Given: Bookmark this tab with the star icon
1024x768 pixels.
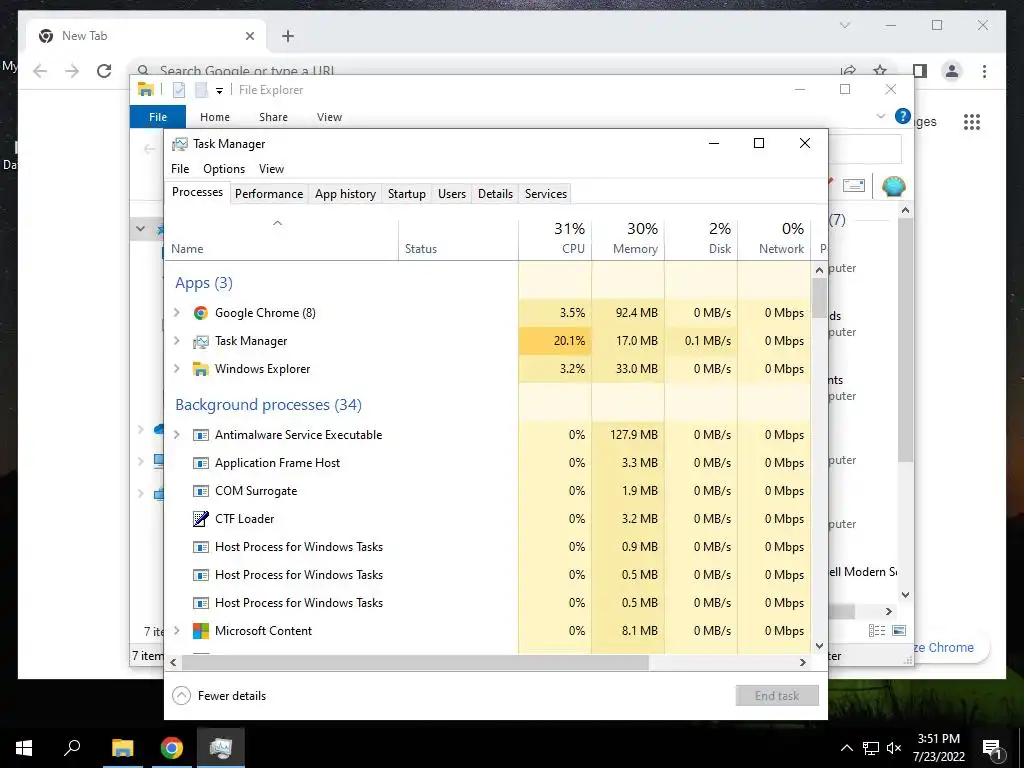Looking at the screenshot, I should (880, 70).
